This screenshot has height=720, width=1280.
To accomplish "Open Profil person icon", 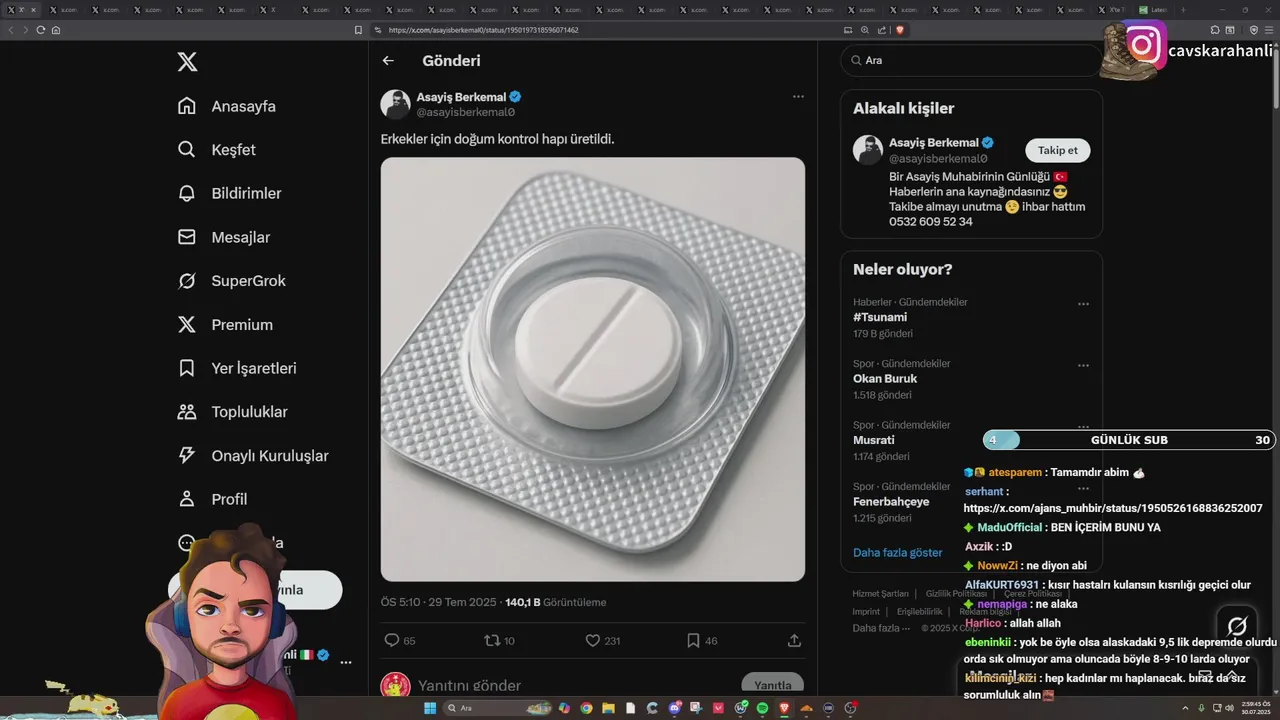I will (186, 499).
